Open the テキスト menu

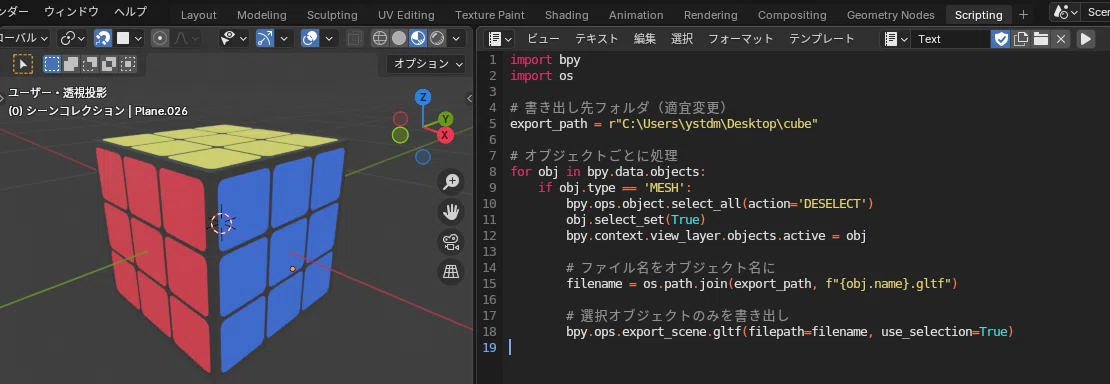[596, 38]
